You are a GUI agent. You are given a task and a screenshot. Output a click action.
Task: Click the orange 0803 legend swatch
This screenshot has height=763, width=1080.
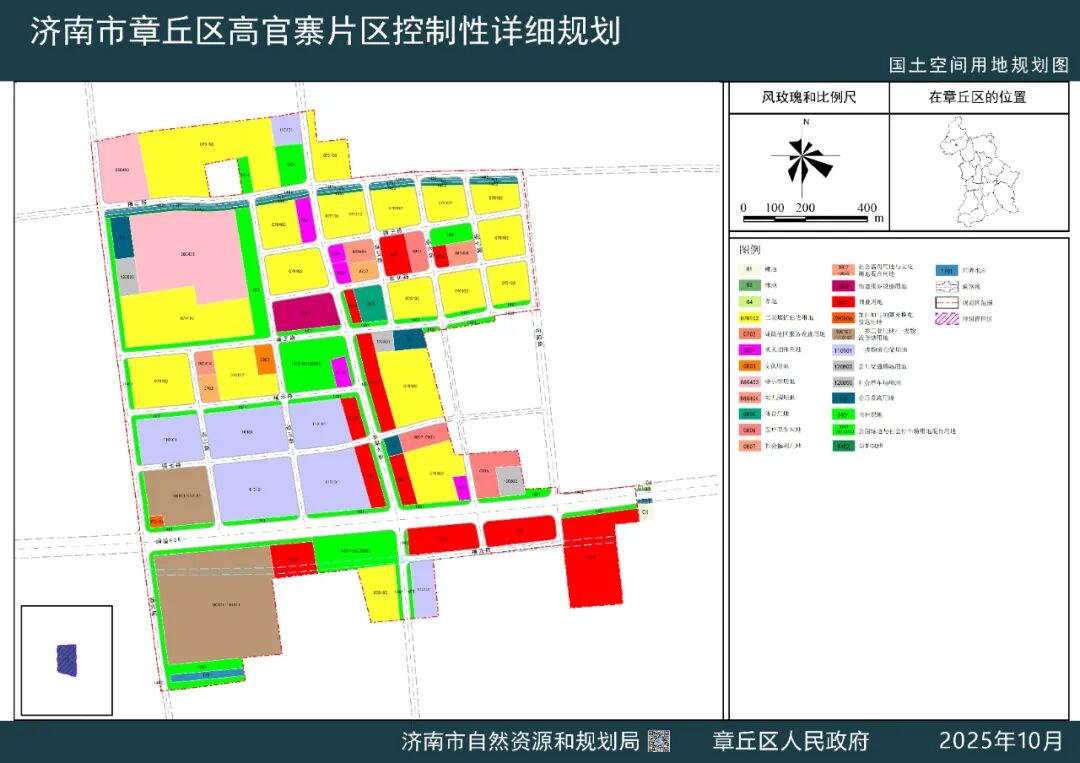750,366
